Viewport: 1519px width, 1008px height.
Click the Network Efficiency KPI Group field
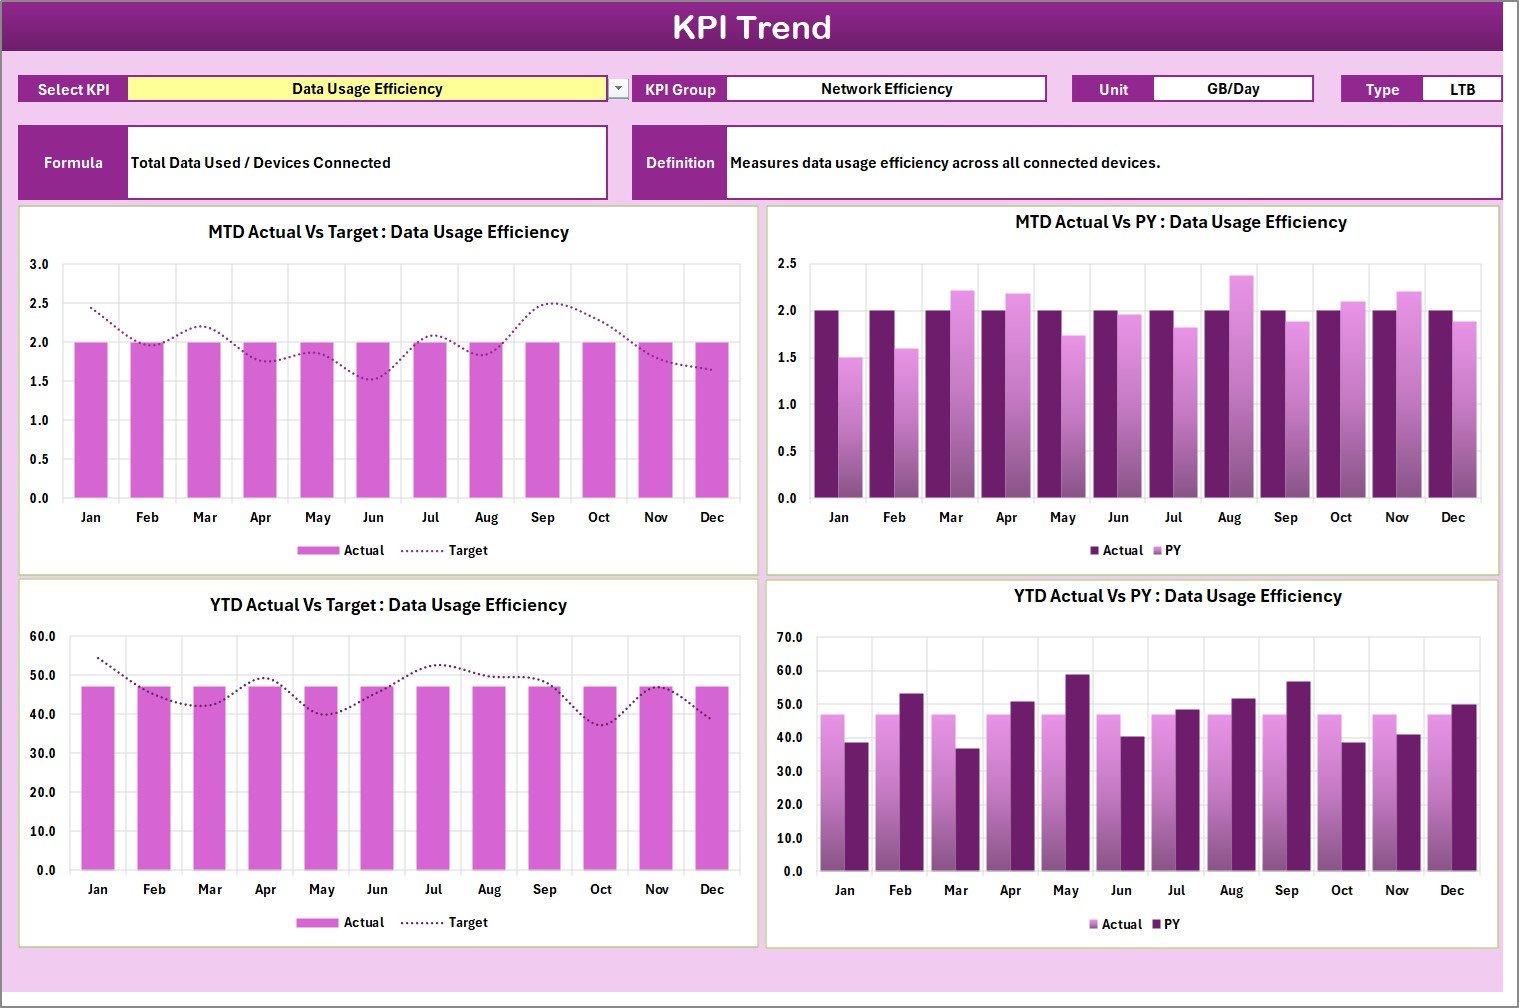click(885, 88)
